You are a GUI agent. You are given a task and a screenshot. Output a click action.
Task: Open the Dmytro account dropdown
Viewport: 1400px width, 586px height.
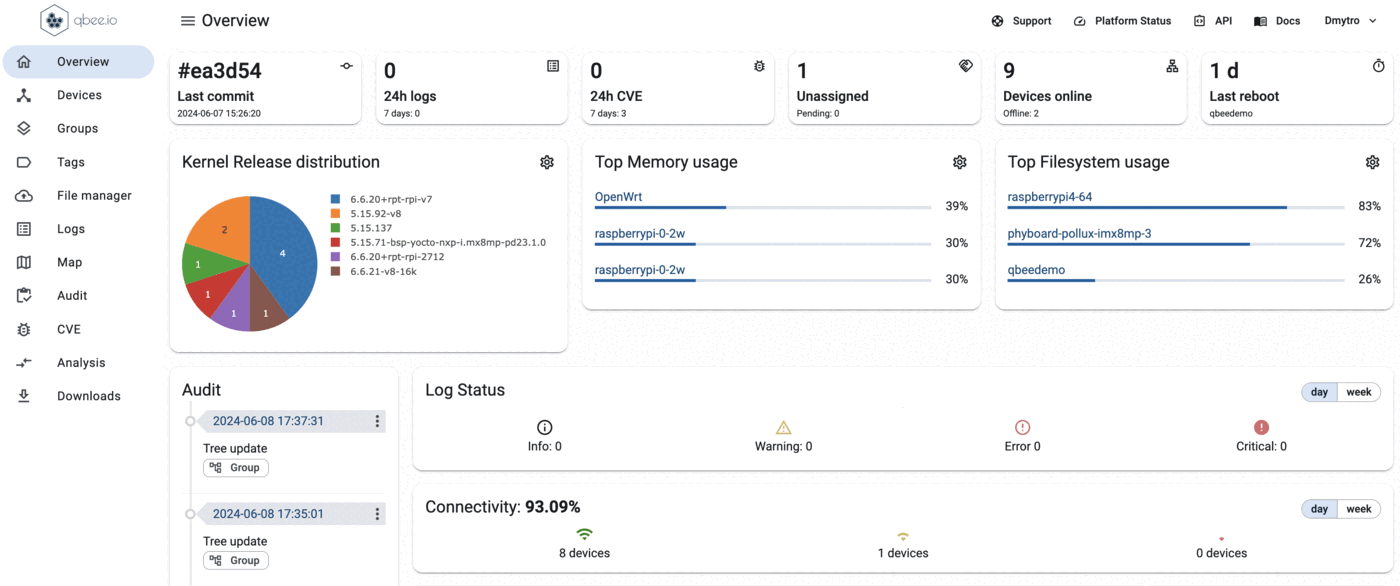pos(1349,20)
